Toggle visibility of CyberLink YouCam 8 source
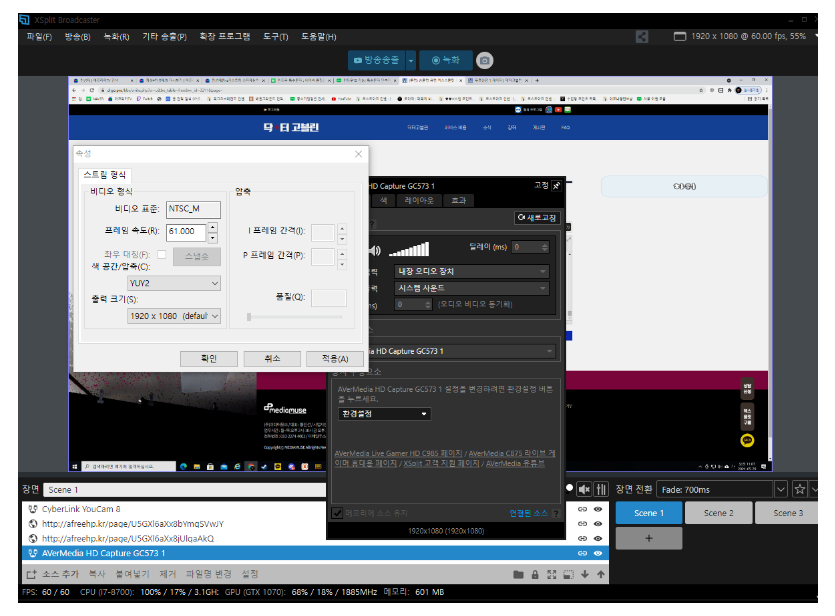 (598, 509)
